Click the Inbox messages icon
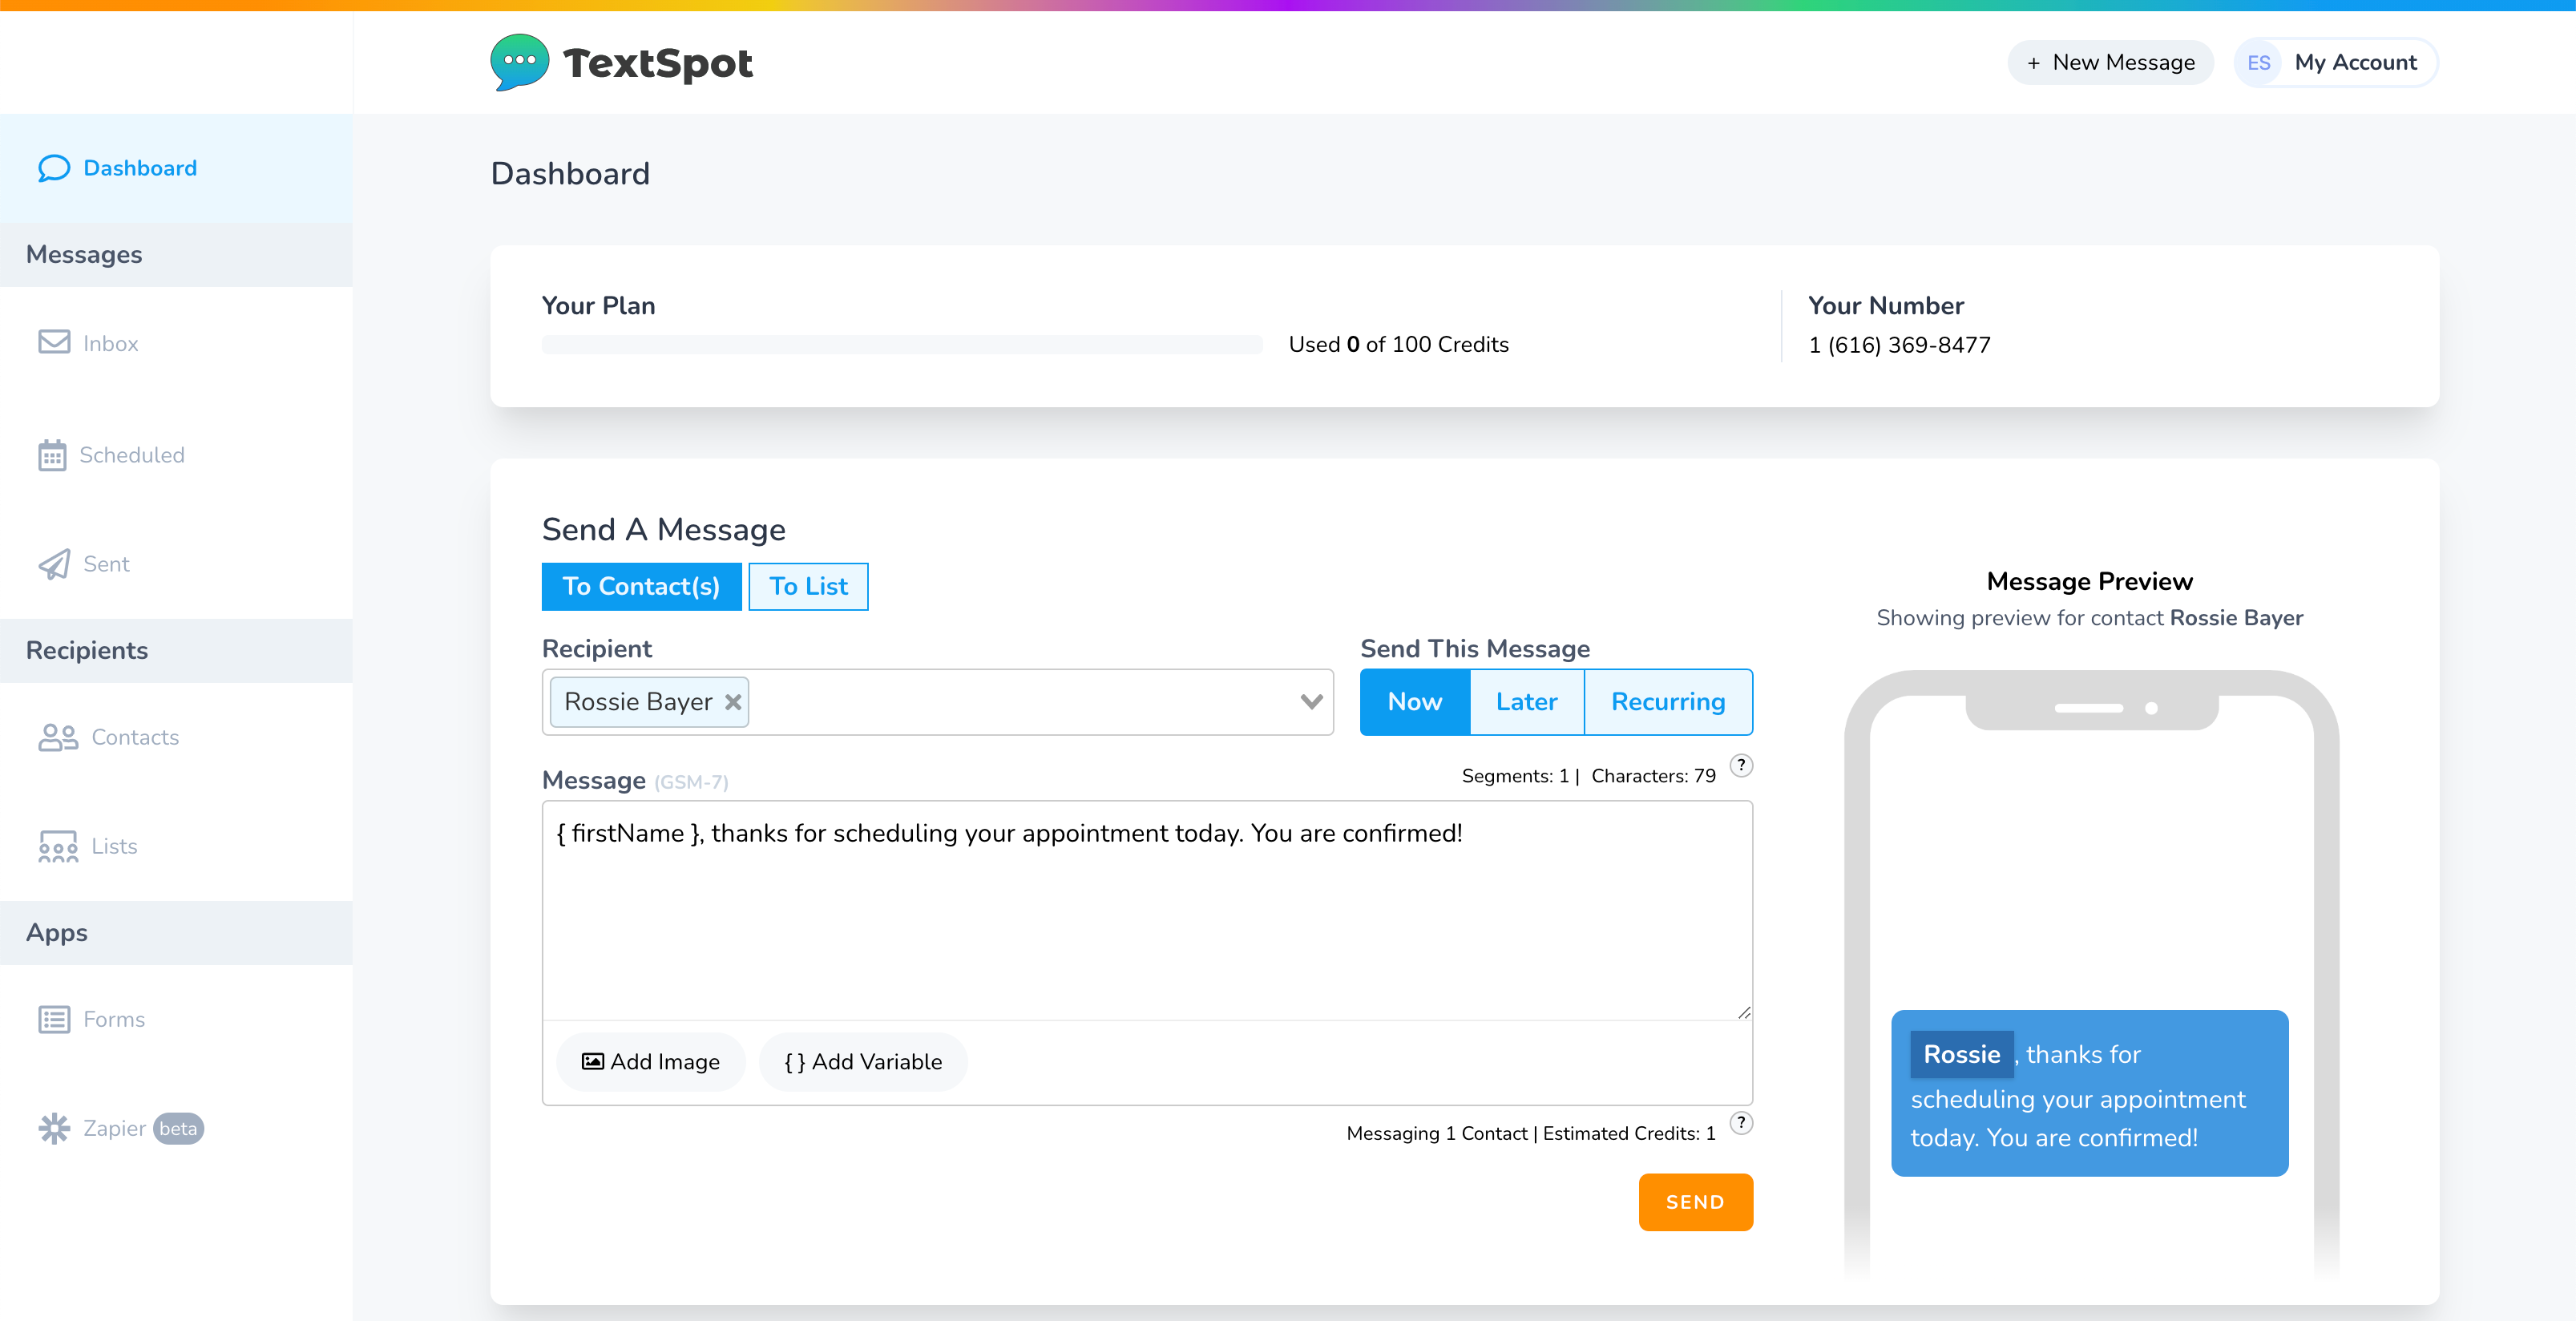This screenshot has height=1321, width=2576. 54,344
